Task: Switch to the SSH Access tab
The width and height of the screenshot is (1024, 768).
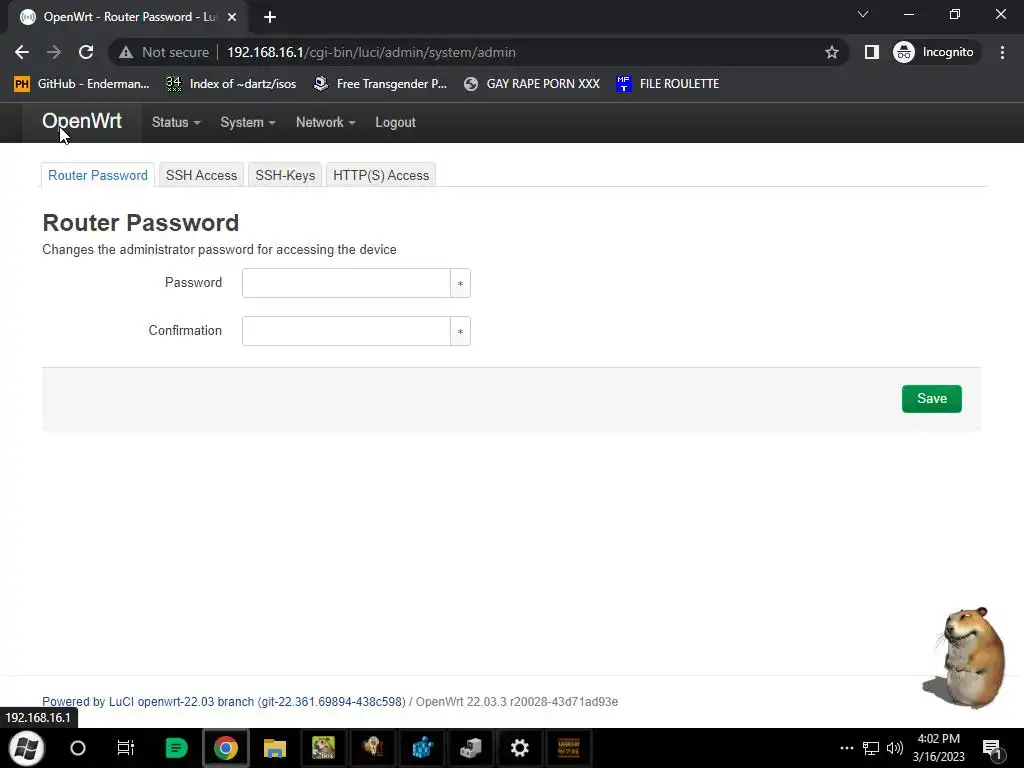Action: (x=201, y=175)
